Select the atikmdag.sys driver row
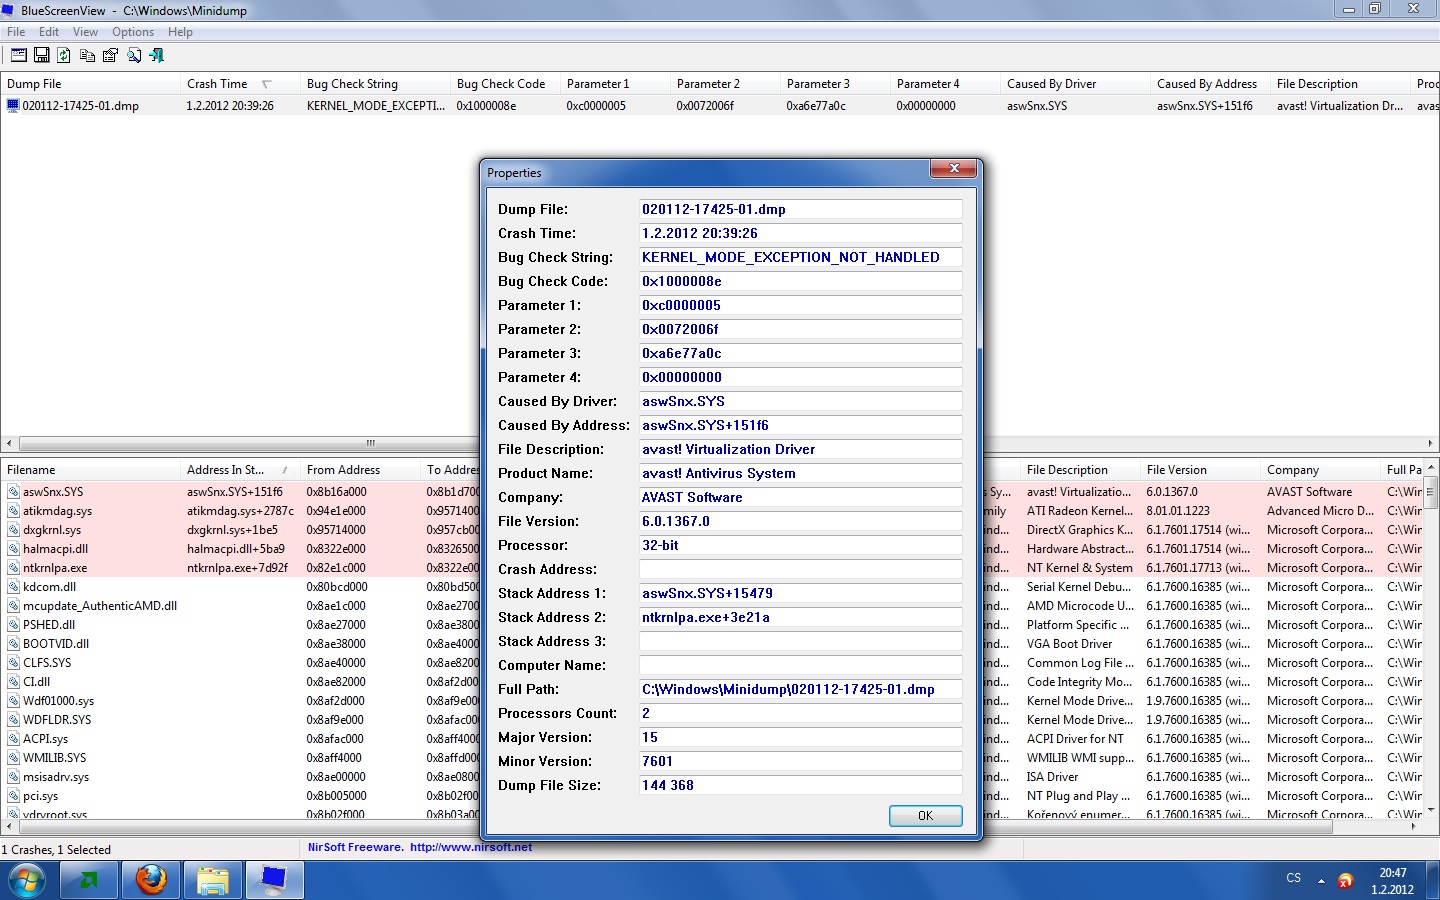 [58, 511]
